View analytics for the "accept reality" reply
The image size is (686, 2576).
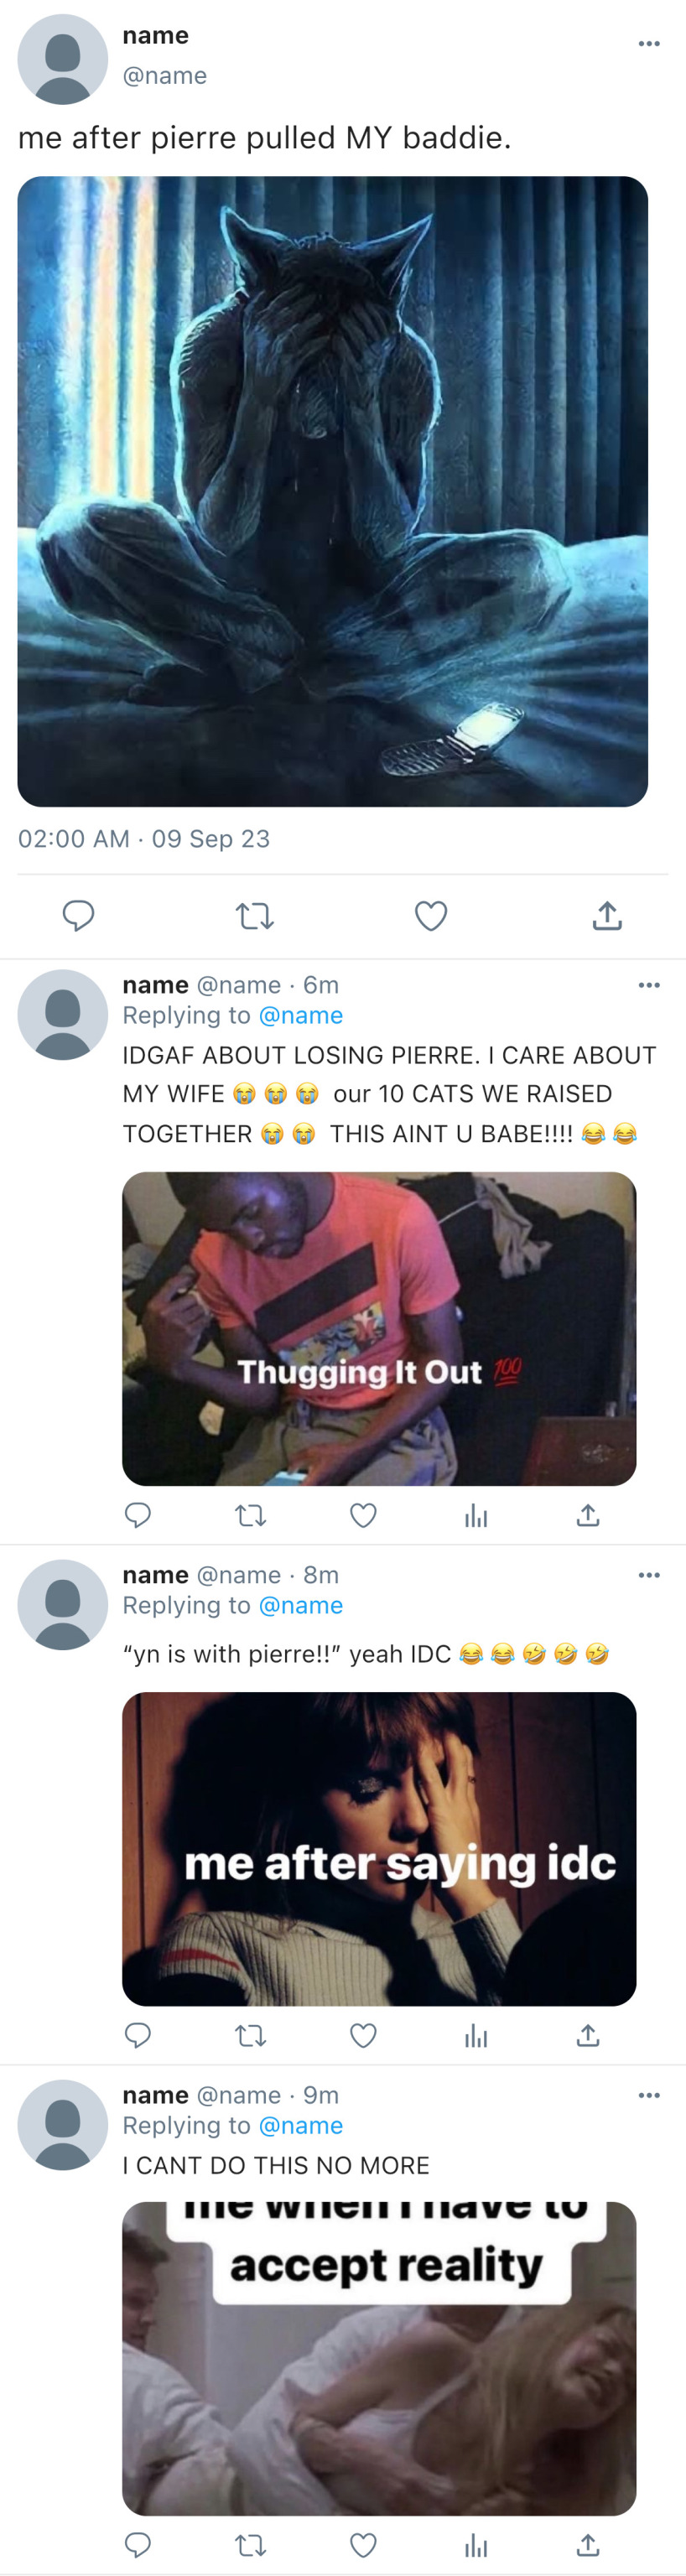point(476,2545)
